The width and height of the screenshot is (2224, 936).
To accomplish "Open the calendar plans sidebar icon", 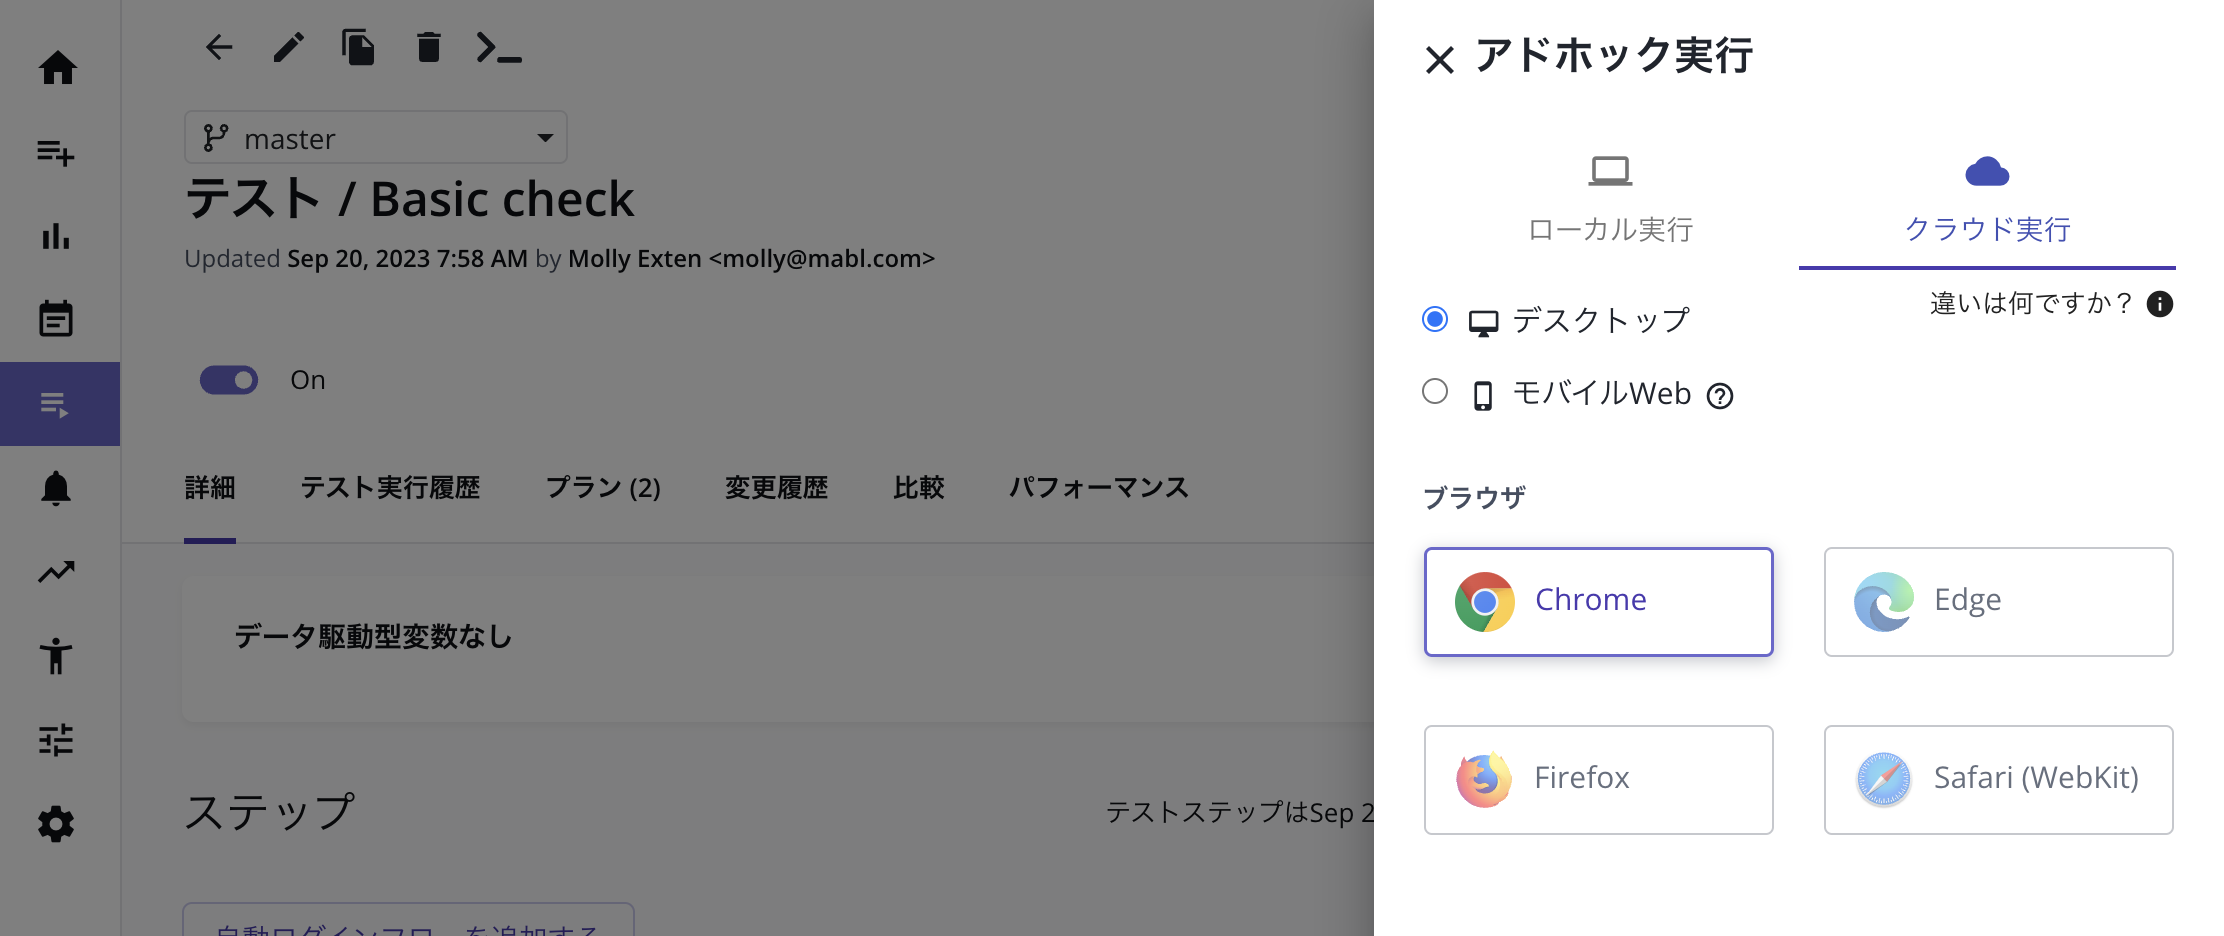I will coord(56,319).
